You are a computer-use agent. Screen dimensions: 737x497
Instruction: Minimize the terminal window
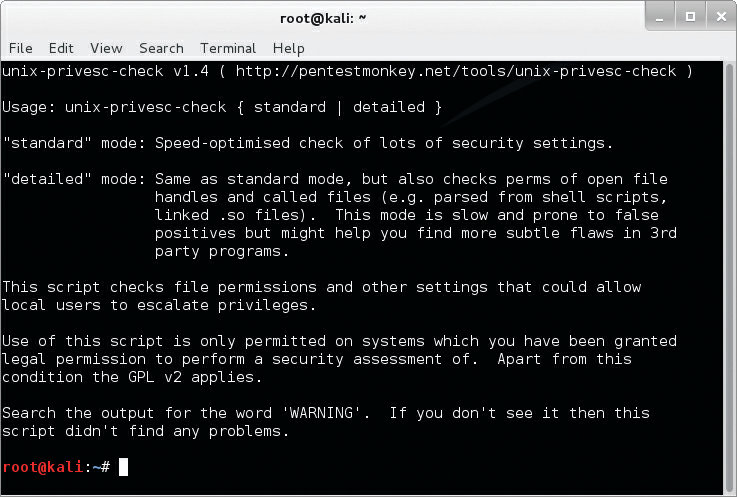(660, 16)
